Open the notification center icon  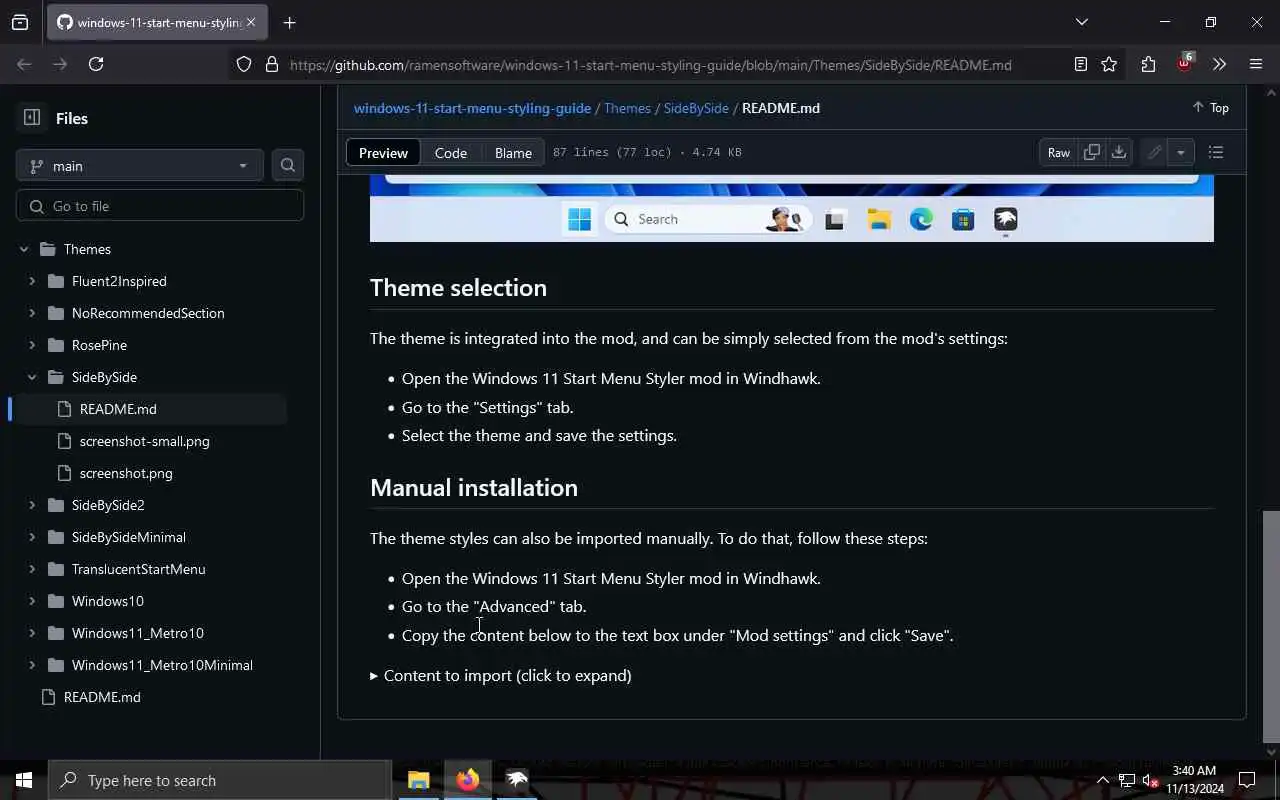coord(1247,780)
